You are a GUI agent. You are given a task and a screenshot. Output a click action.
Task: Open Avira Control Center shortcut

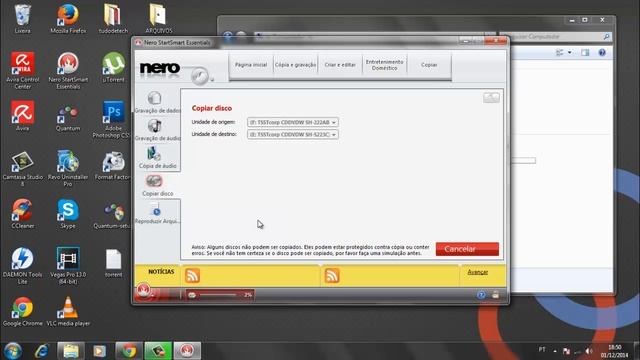pos(22,71)
